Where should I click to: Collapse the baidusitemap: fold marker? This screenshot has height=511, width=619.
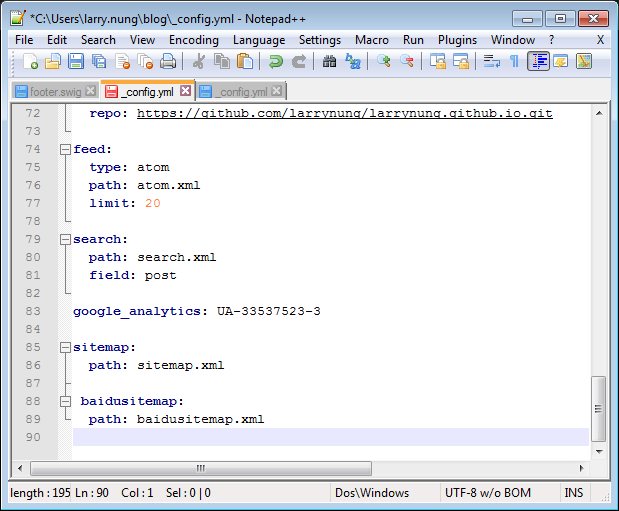coord(65,402)
